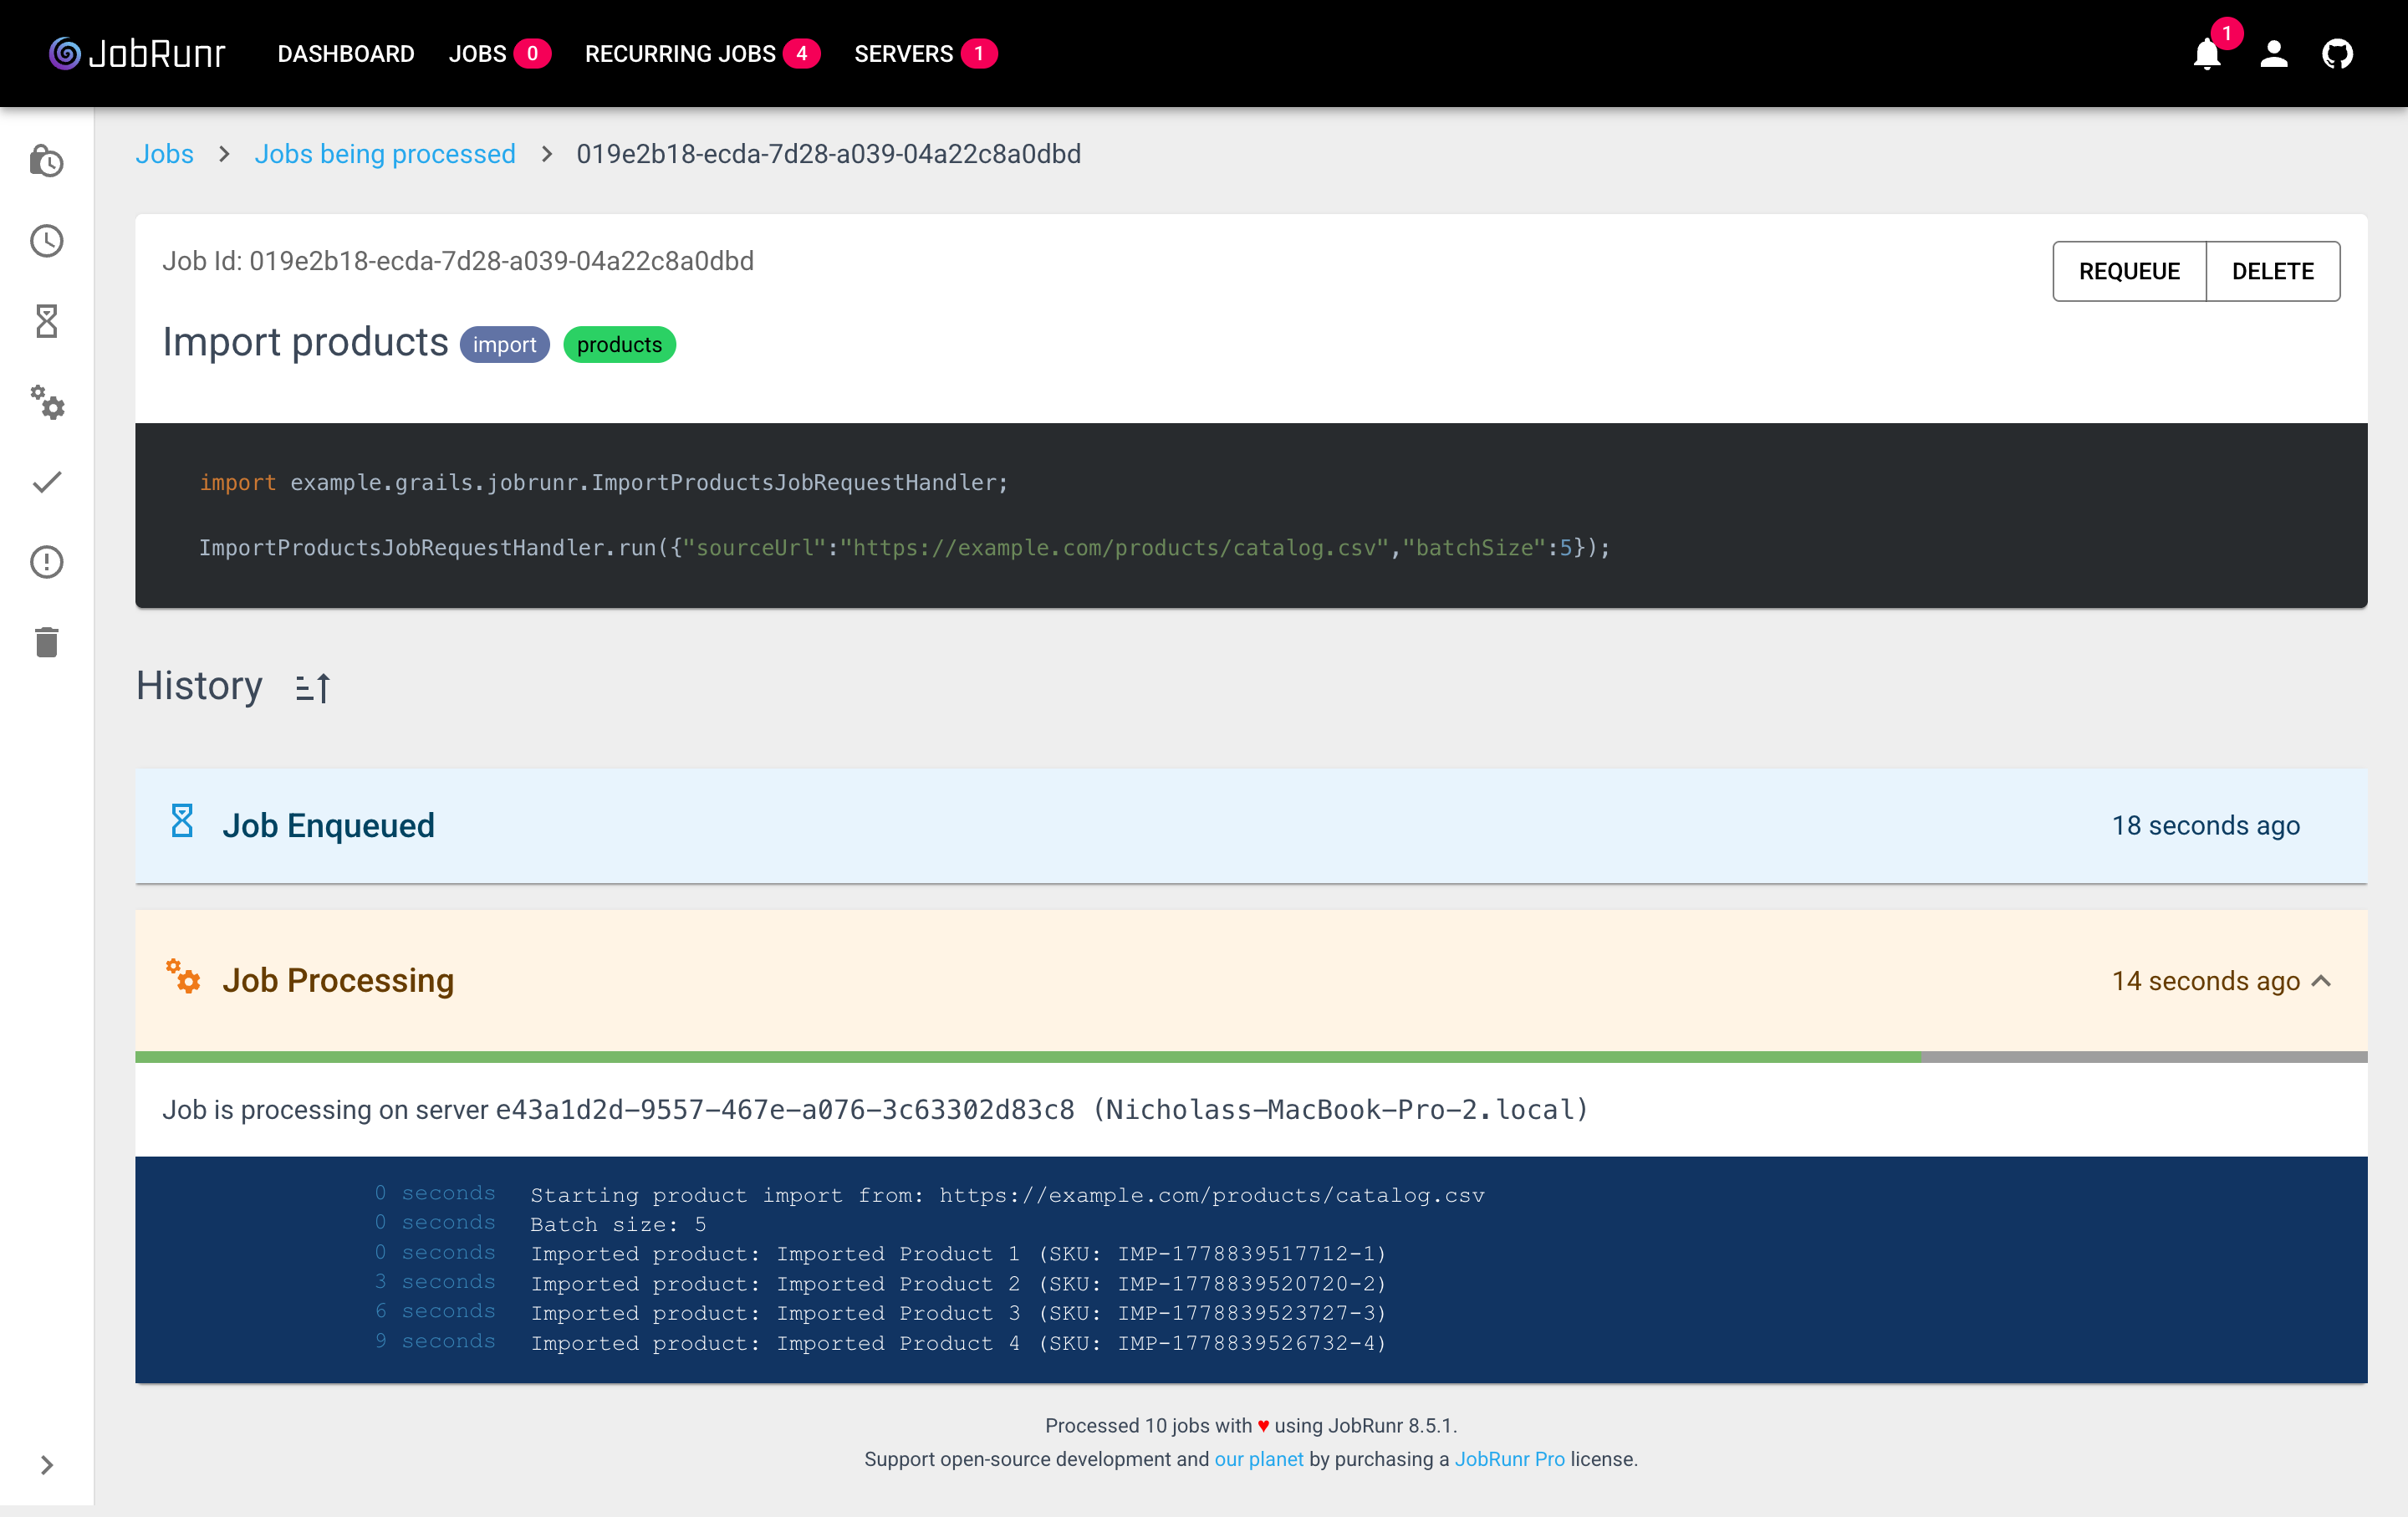The image size is (2408, 1517).
Task: Click the products label chip
Action: tap(619, 345)
